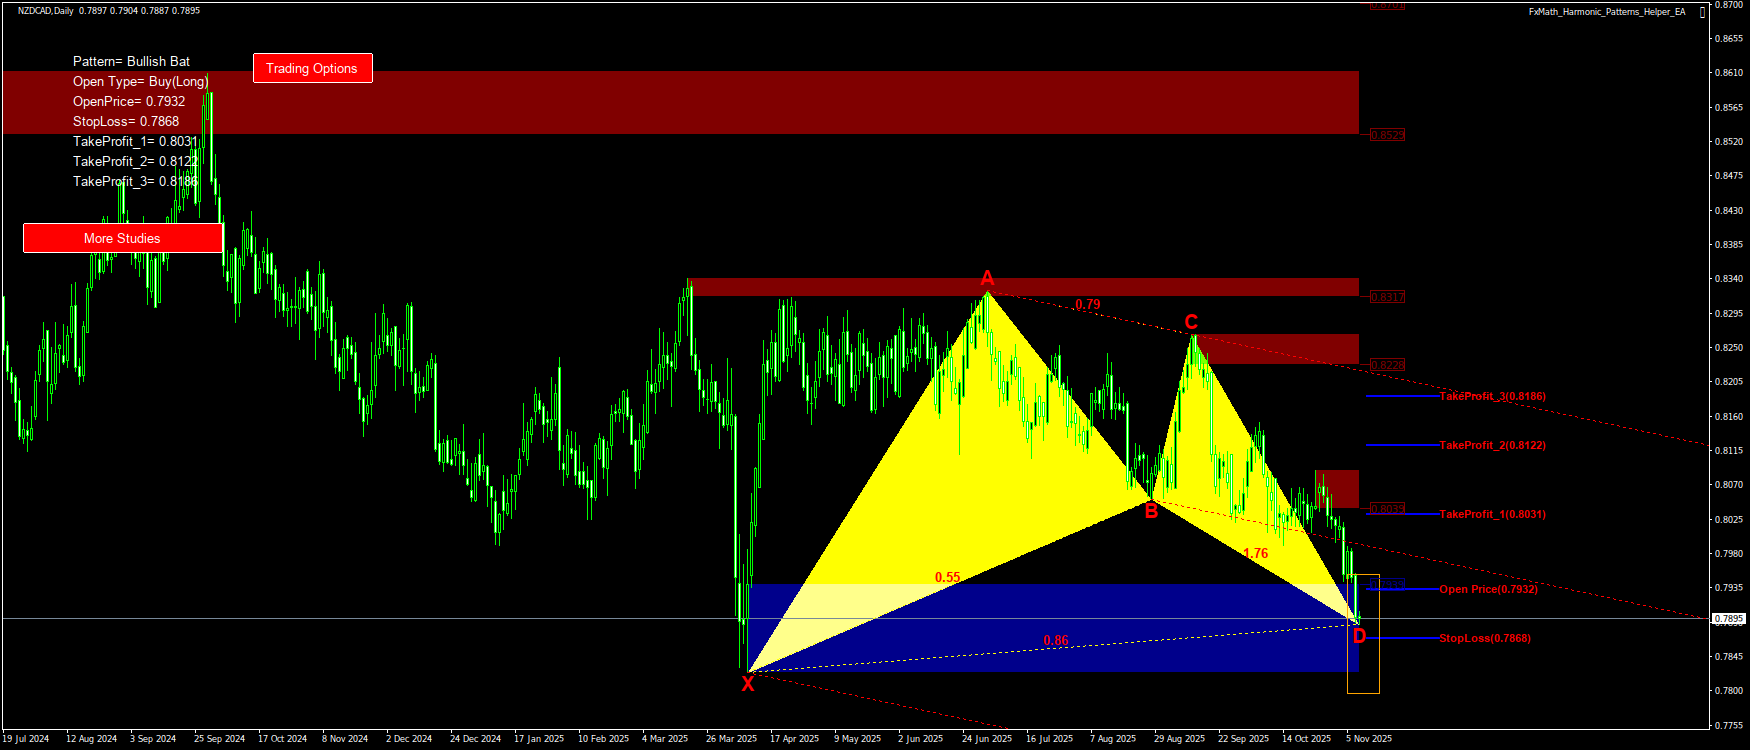1750x750 pixels.
Task: Click the 0.8317 resistance price tag
Action: coord(1387,297)
